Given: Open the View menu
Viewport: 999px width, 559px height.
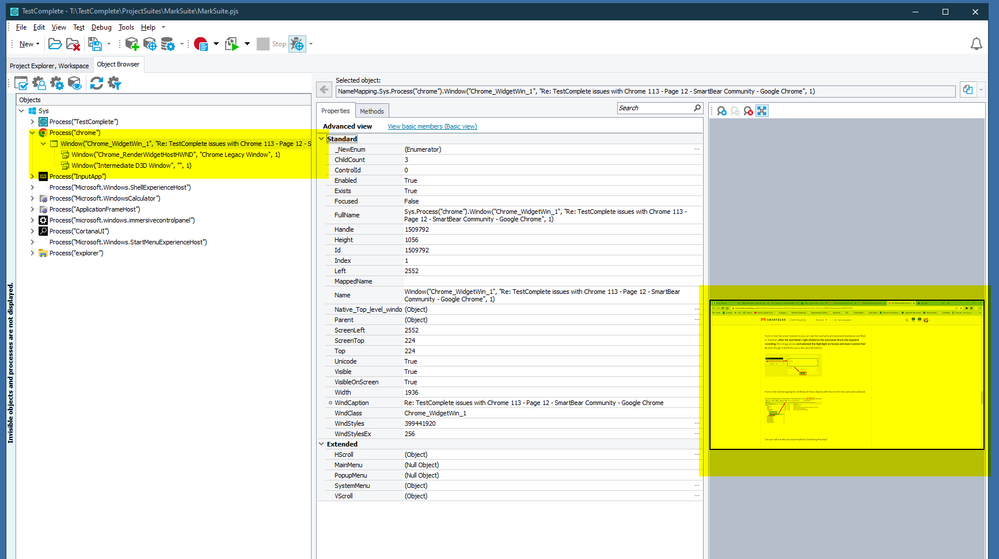Looking at the screenshot, I should pos(59,27).
